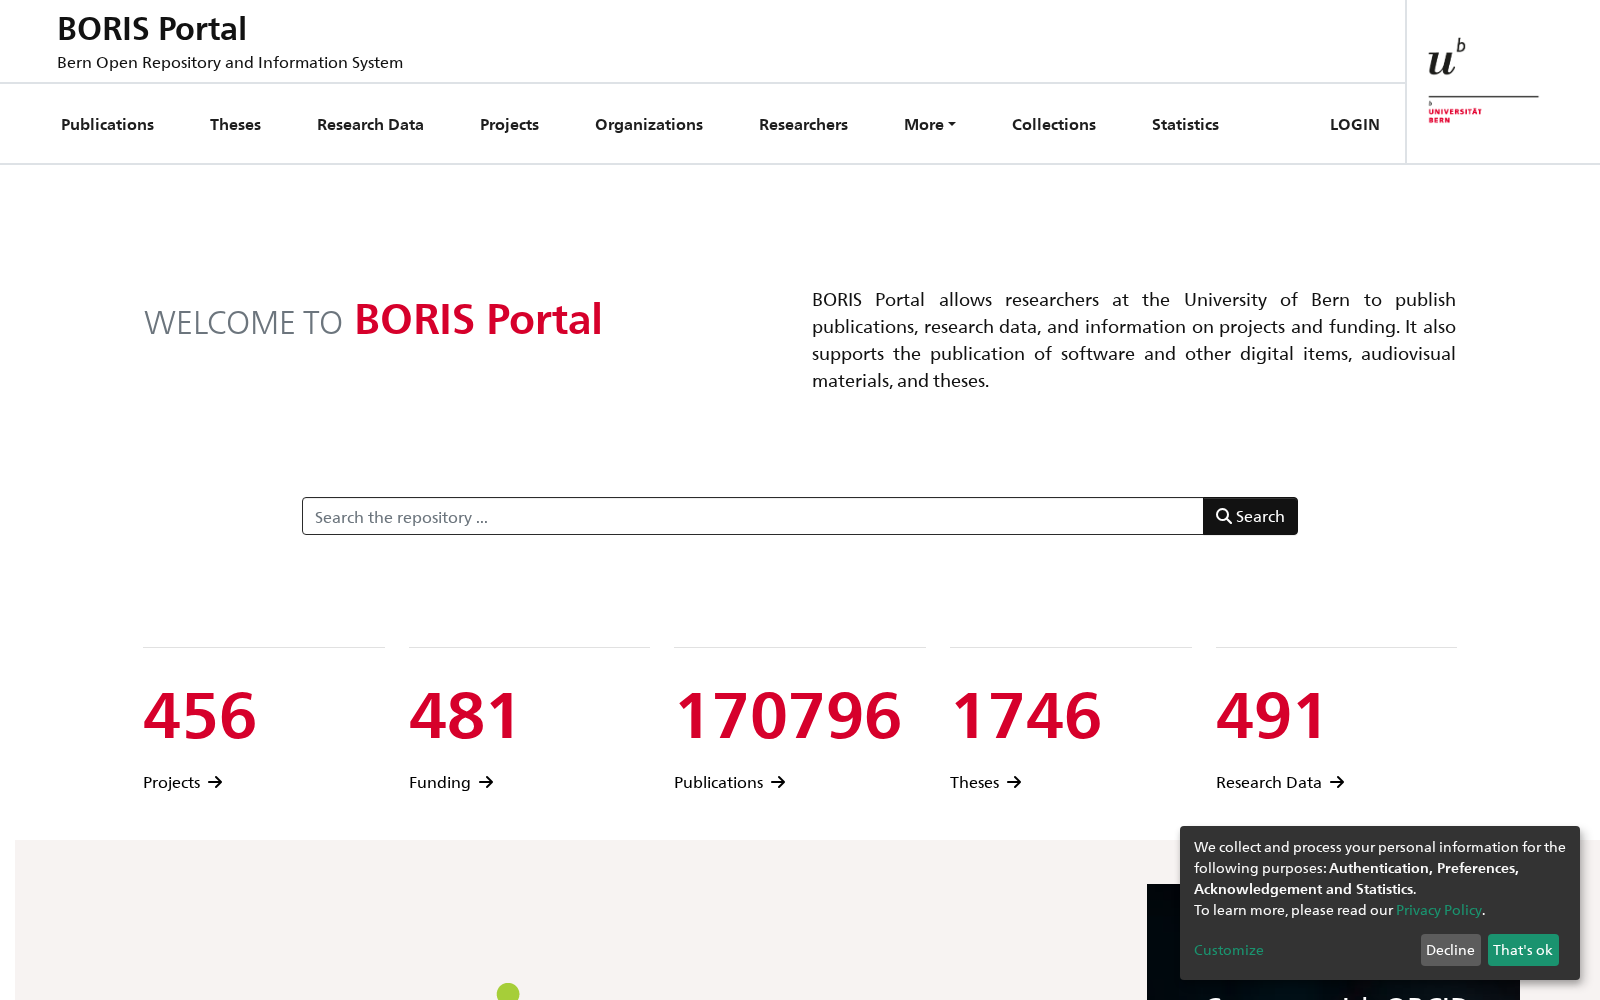
Task: Open the 170796 Publications link
Action: (x=730, y=782)
